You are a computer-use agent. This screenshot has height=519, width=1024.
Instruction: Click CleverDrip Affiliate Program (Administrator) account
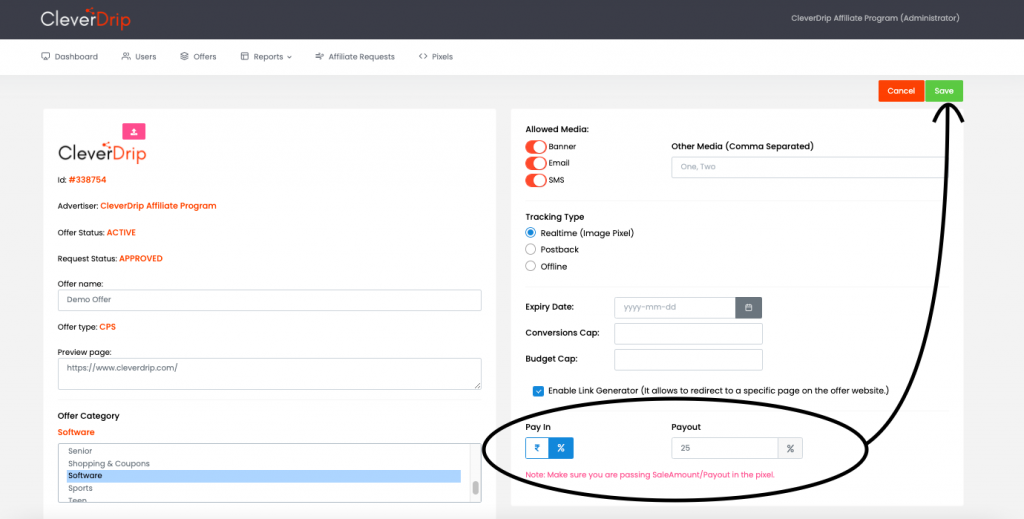click(875, 18)
